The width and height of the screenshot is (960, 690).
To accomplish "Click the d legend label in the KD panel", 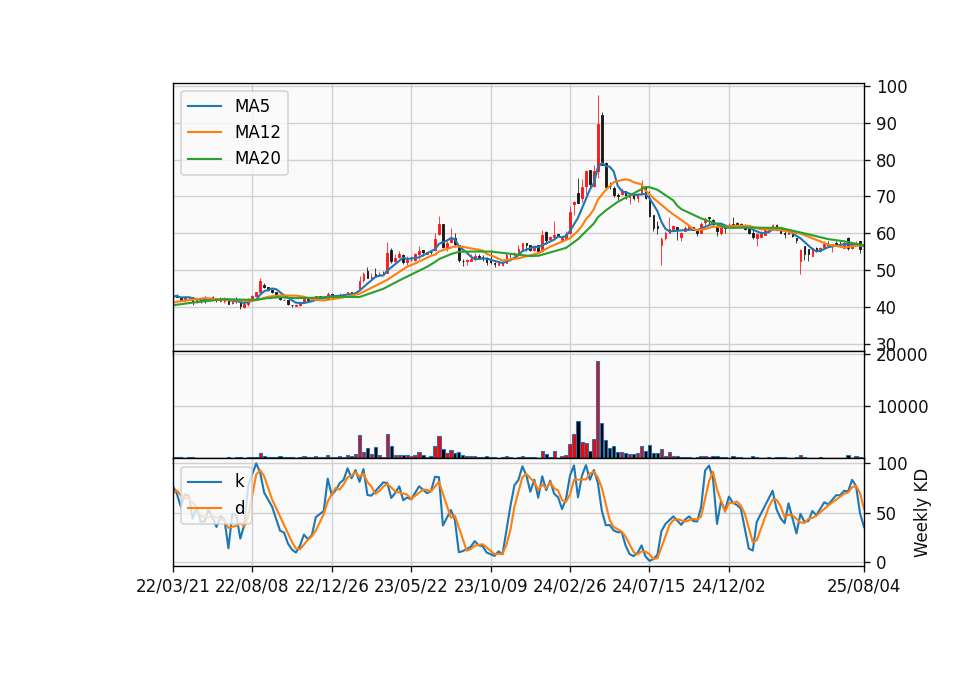I will point(239,508).
